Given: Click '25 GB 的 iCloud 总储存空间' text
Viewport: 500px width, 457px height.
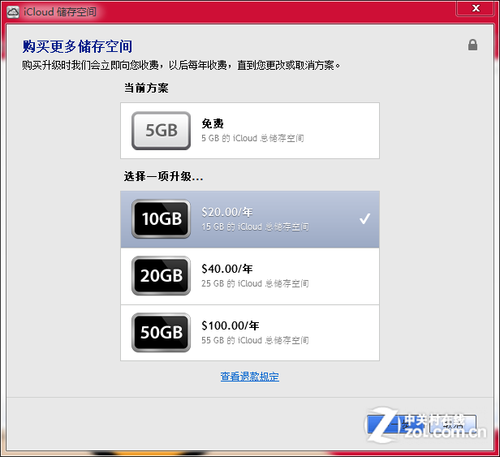Looking at the screenshot, I should (x=255, y=284).
